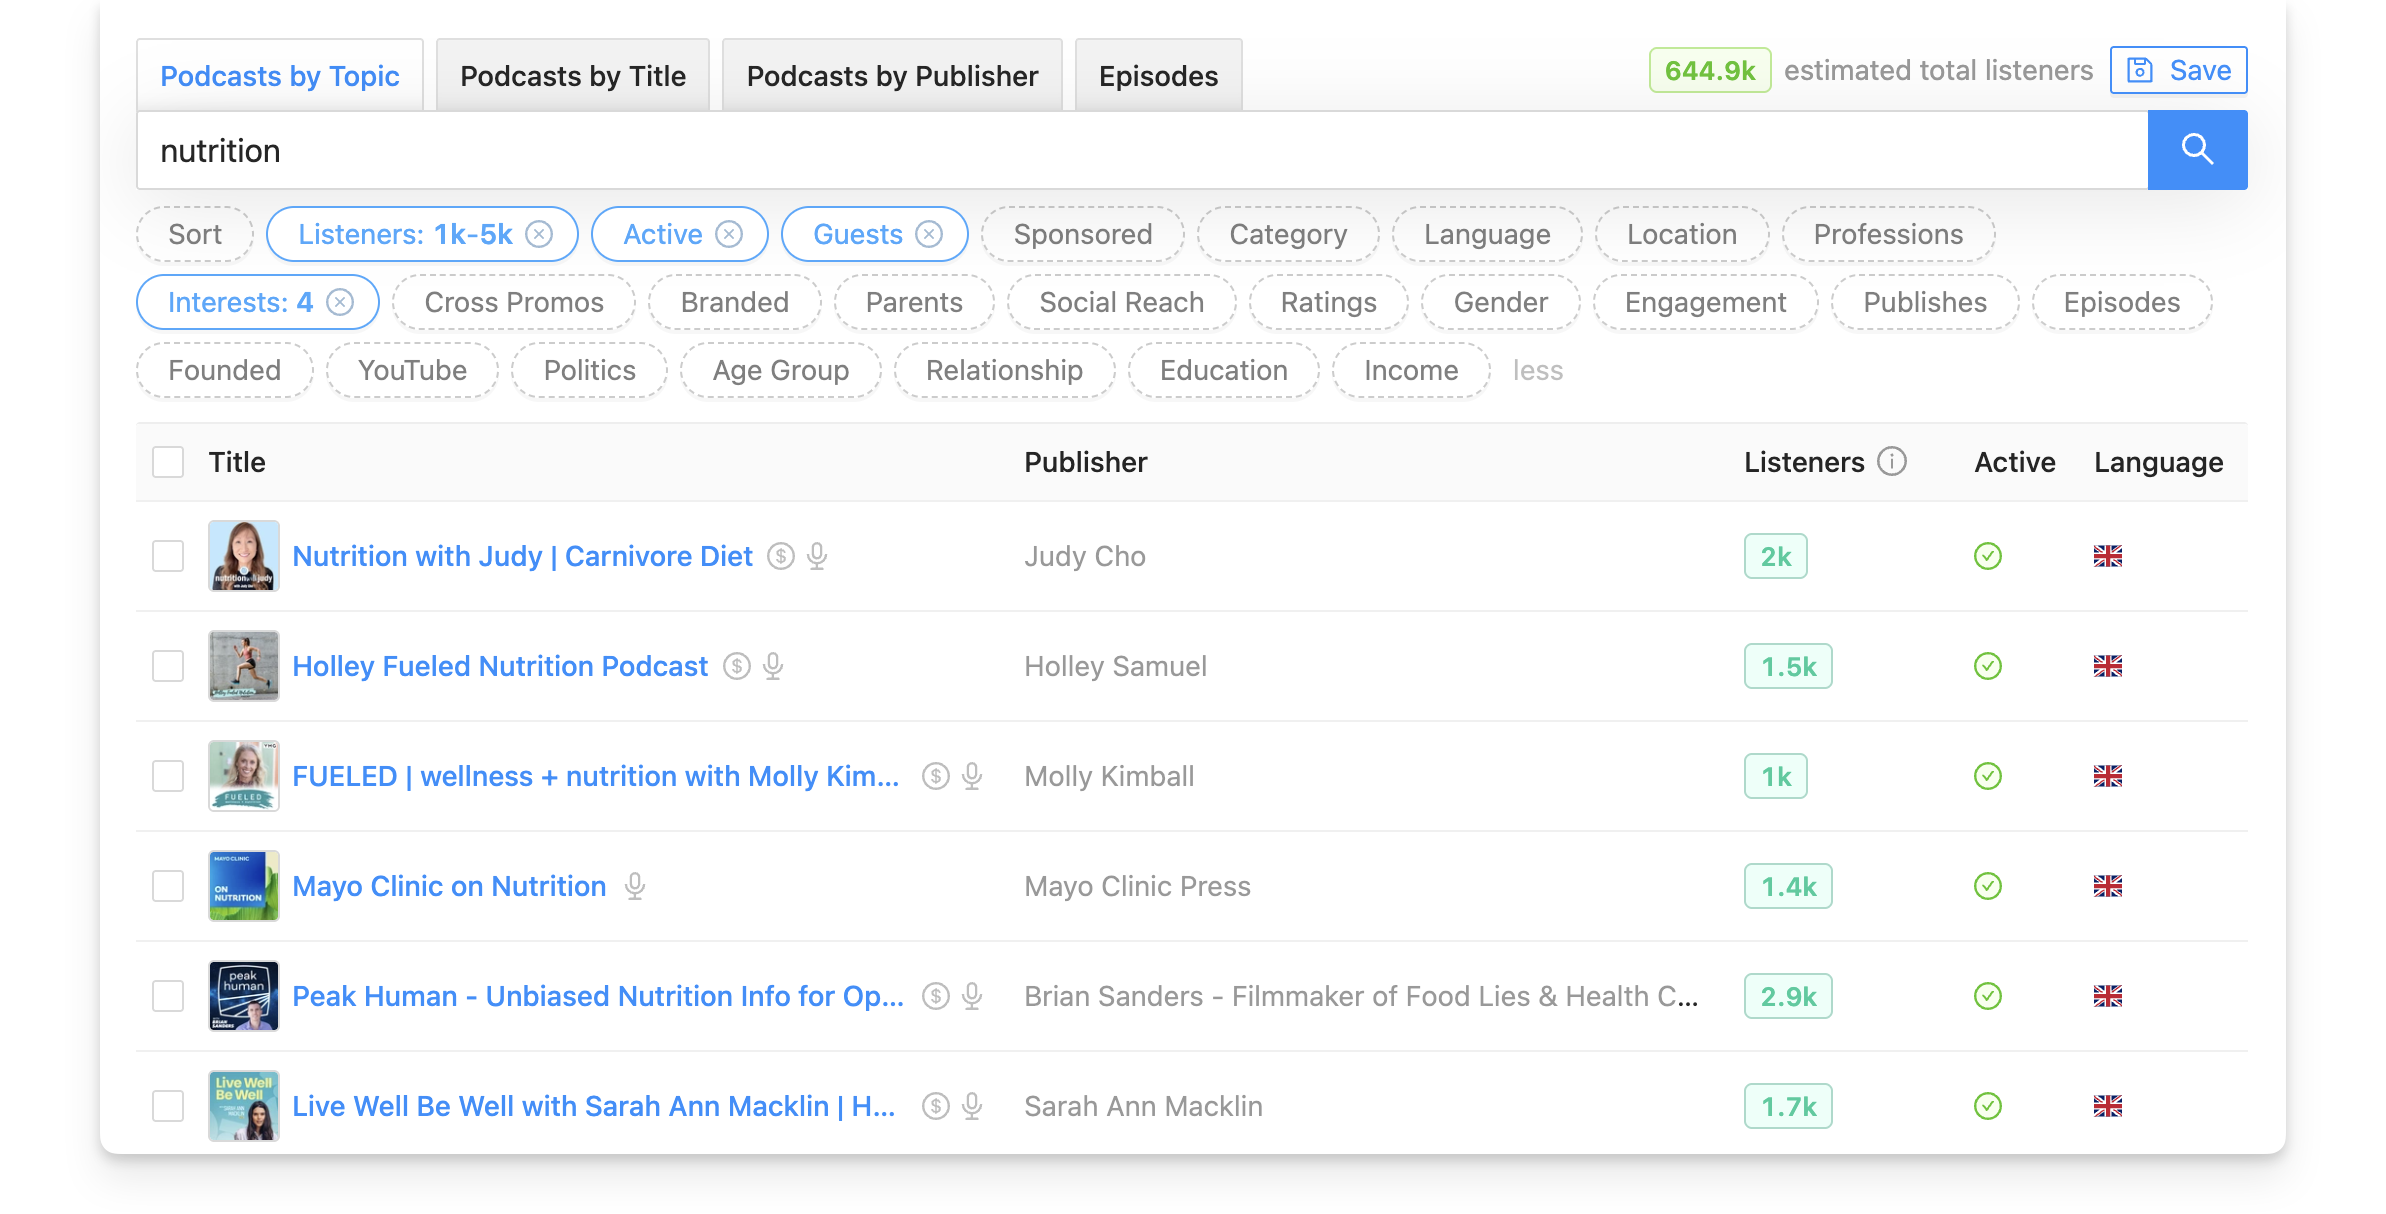Viewport: 2386px width, 1214px height.
Task: Check the Mayo Clinic on Nutrition checkbox
Action: pyautogui.click(x=168, y=886)
